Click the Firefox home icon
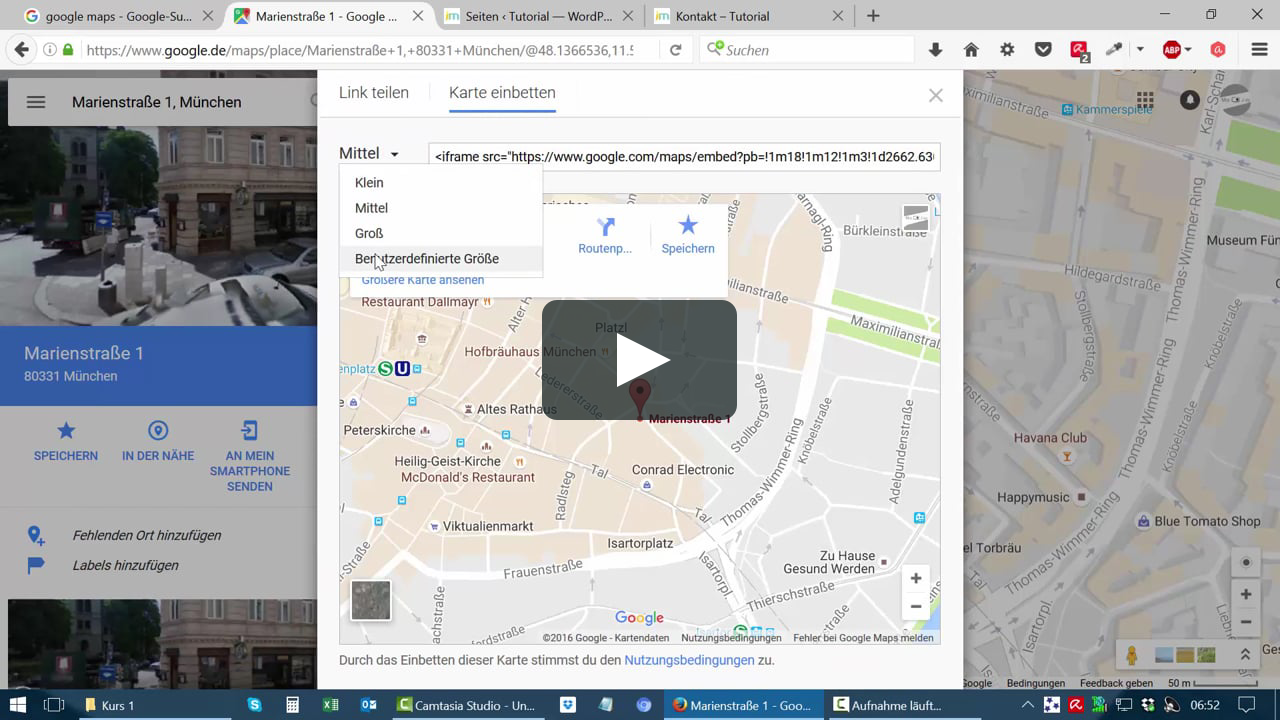The image size is (1280, 720). point(971,50)
